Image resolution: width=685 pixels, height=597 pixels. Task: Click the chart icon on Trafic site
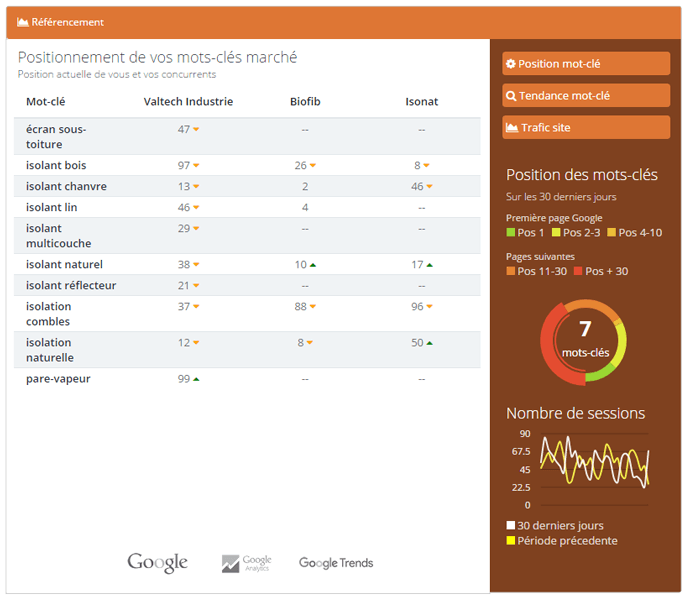[512, 128]
